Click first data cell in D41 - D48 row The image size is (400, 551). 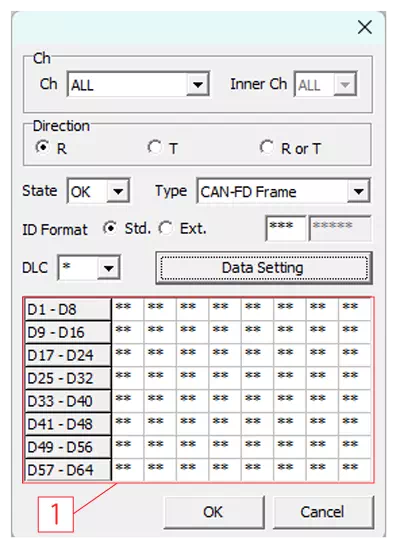[x=128, y=424]
